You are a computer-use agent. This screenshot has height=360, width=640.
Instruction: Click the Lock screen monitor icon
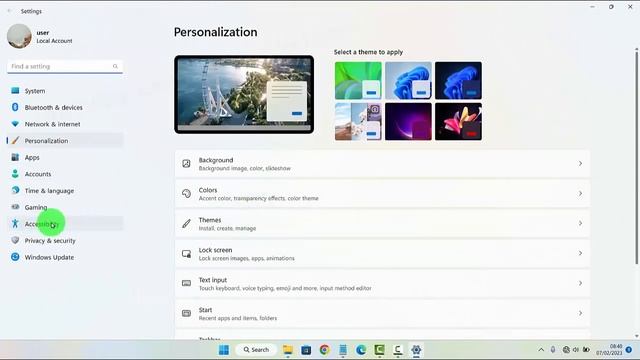[186, 253]
